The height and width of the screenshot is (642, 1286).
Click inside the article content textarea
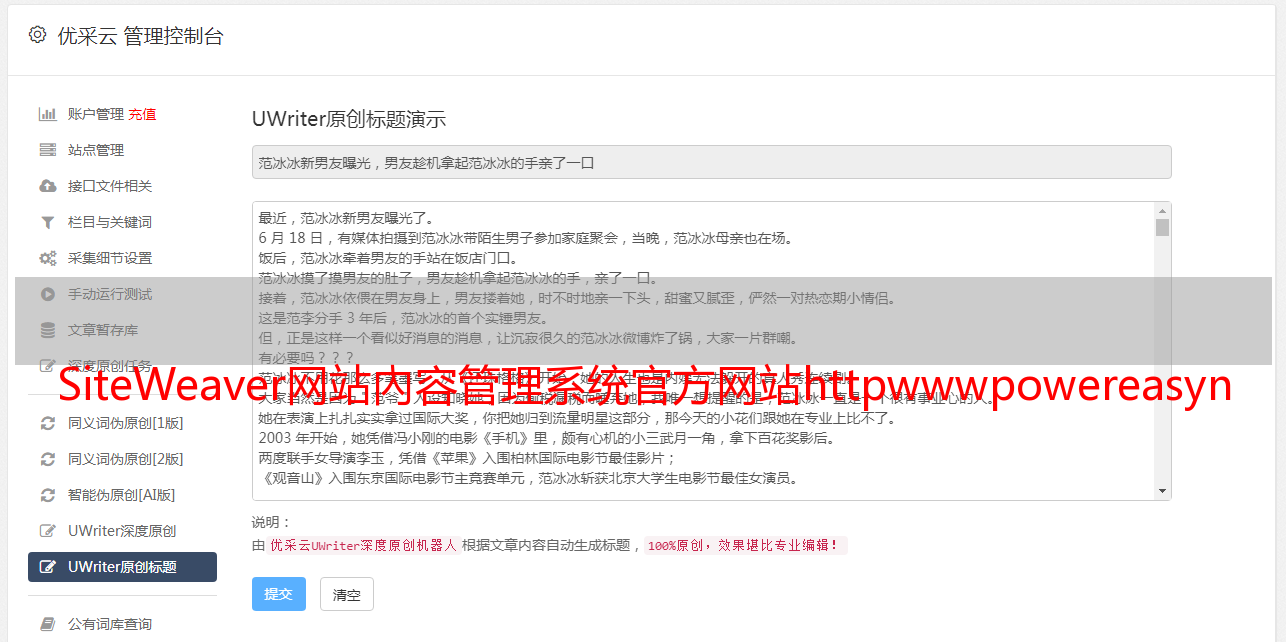coord(703,351)
